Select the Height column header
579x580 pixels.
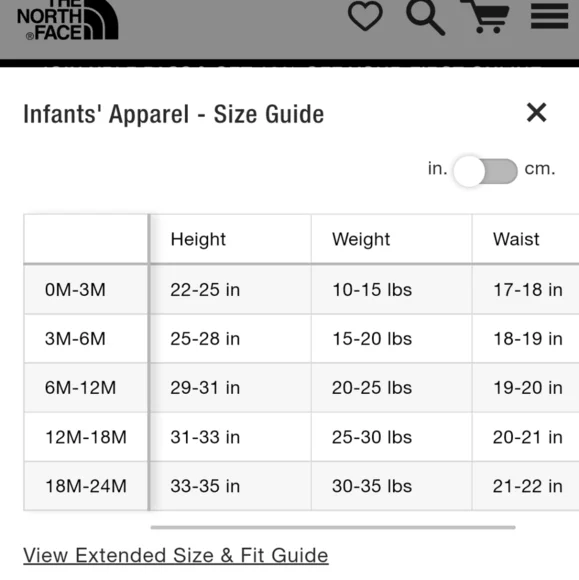[x=198, y=239]
